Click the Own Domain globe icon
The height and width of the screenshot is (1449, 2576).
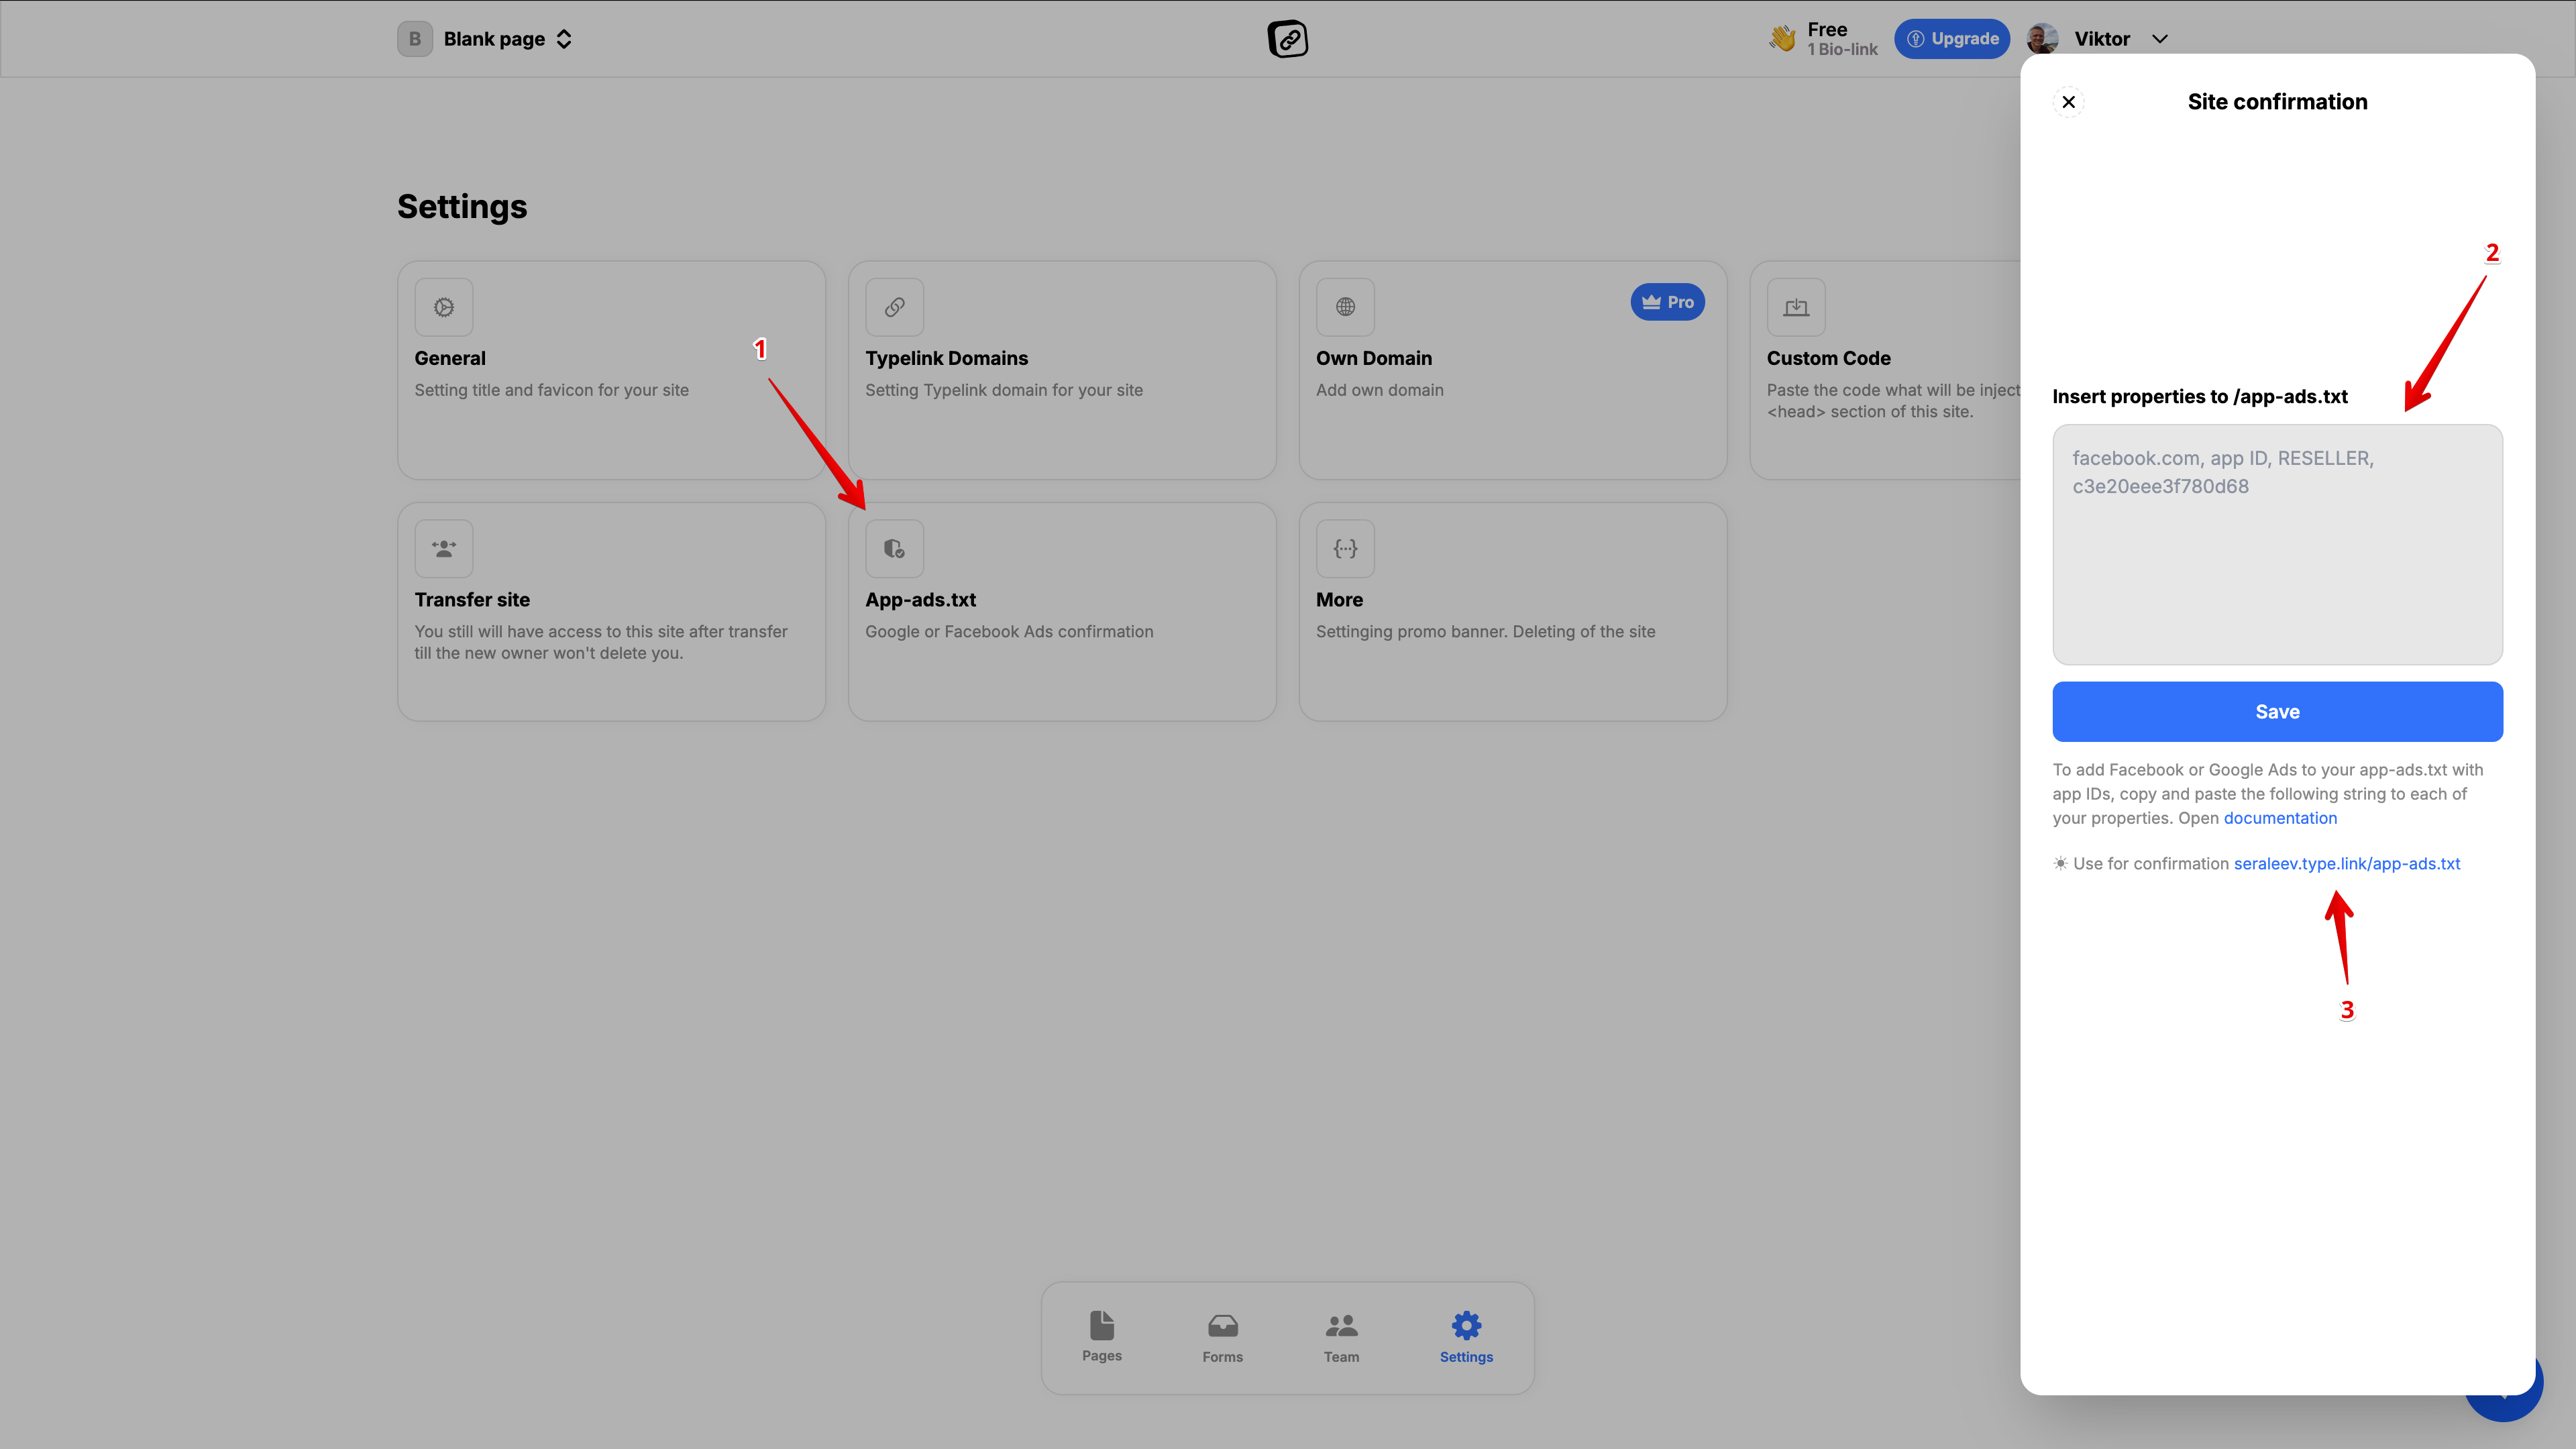(x=1345, y=307)
